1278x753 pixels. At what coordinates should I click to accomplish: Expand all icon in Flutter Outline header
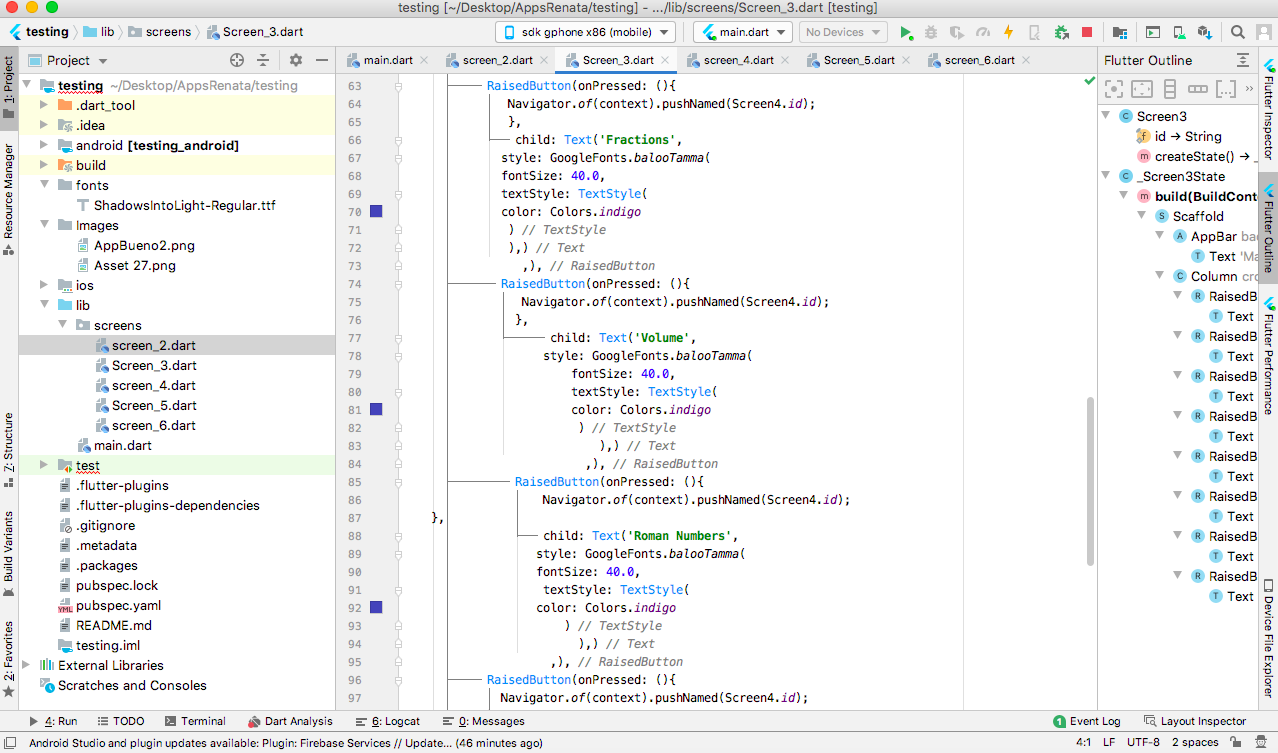click(x=1243, y=60)
